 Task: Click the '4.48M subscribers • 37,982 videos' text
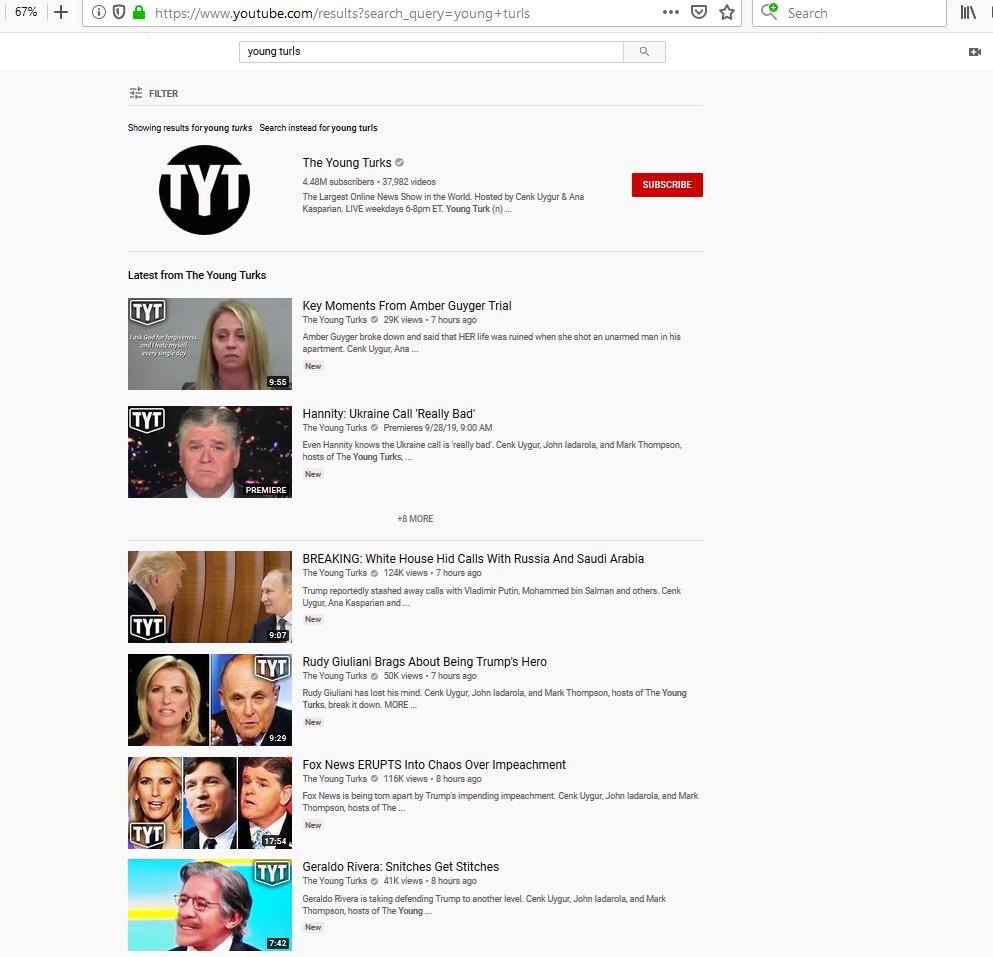pos(369,182)
